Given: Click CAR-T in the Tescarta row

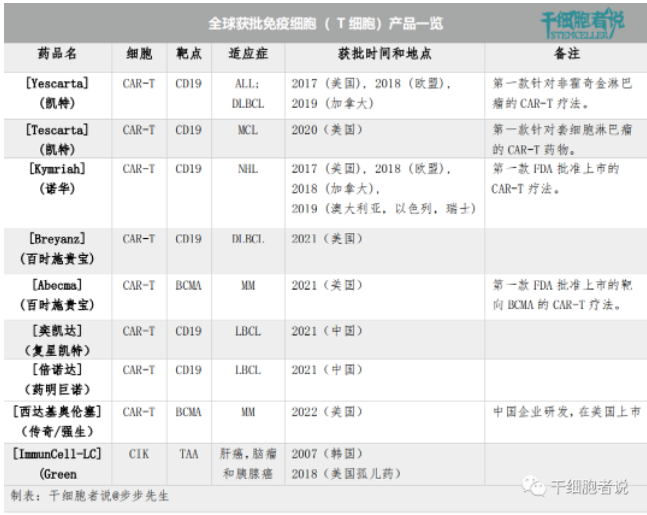Looking at the screenshot, I should coord(139,130).
